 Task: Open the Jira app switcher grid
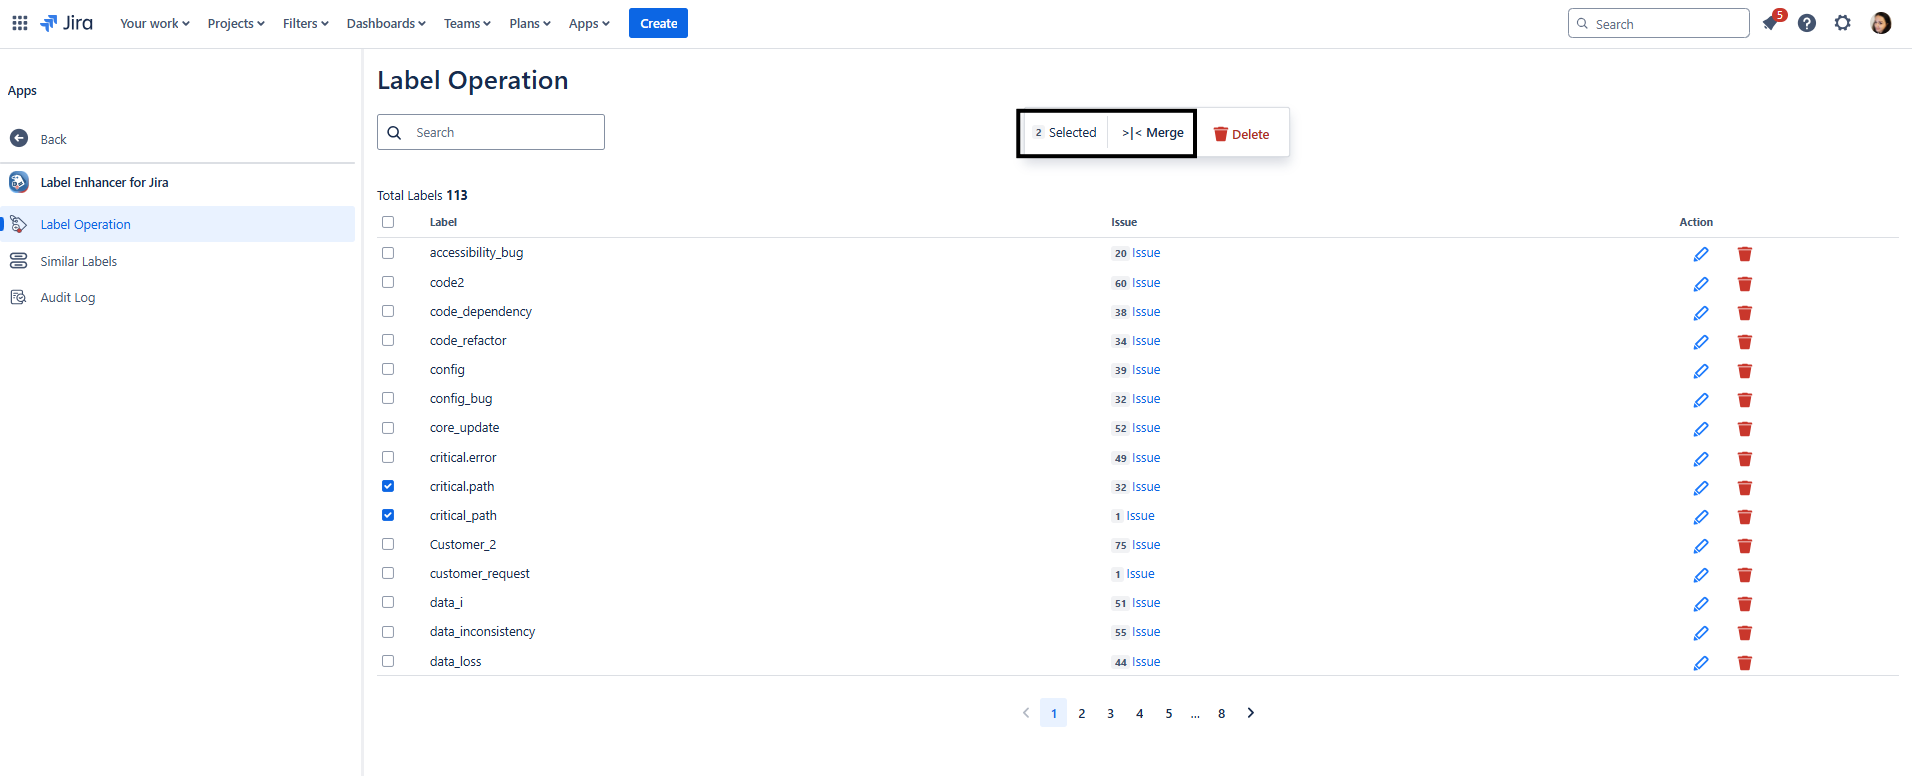(20, 23)
